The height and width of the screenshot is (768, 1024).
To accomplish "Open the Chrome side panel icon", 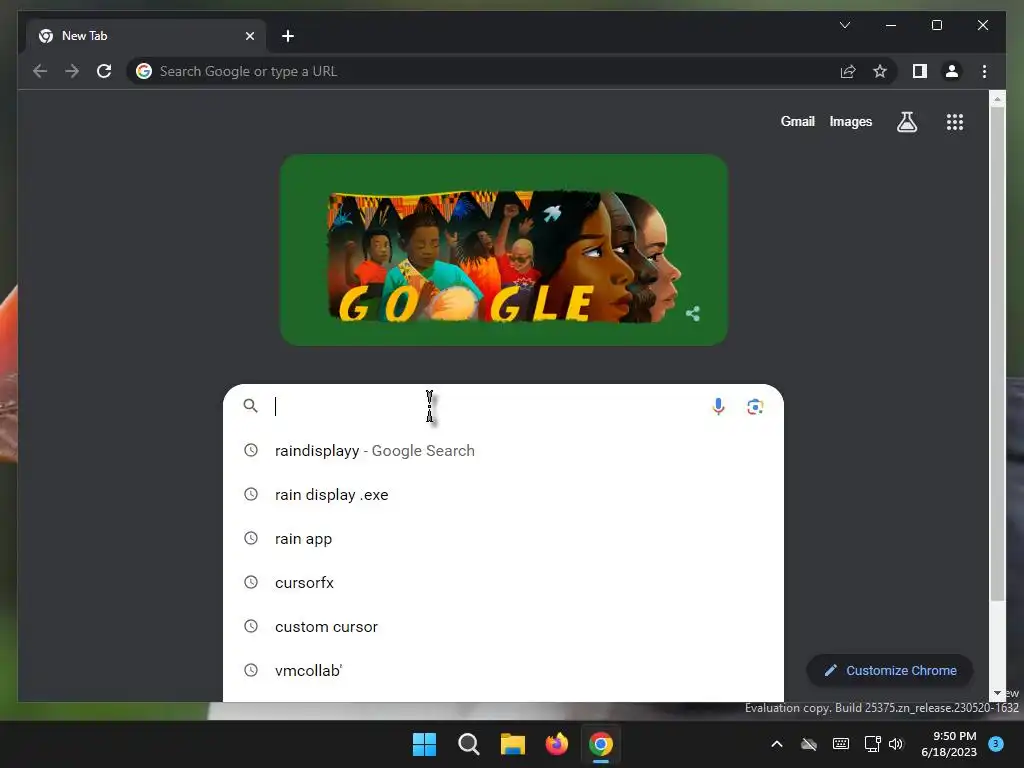I will 920,71.
